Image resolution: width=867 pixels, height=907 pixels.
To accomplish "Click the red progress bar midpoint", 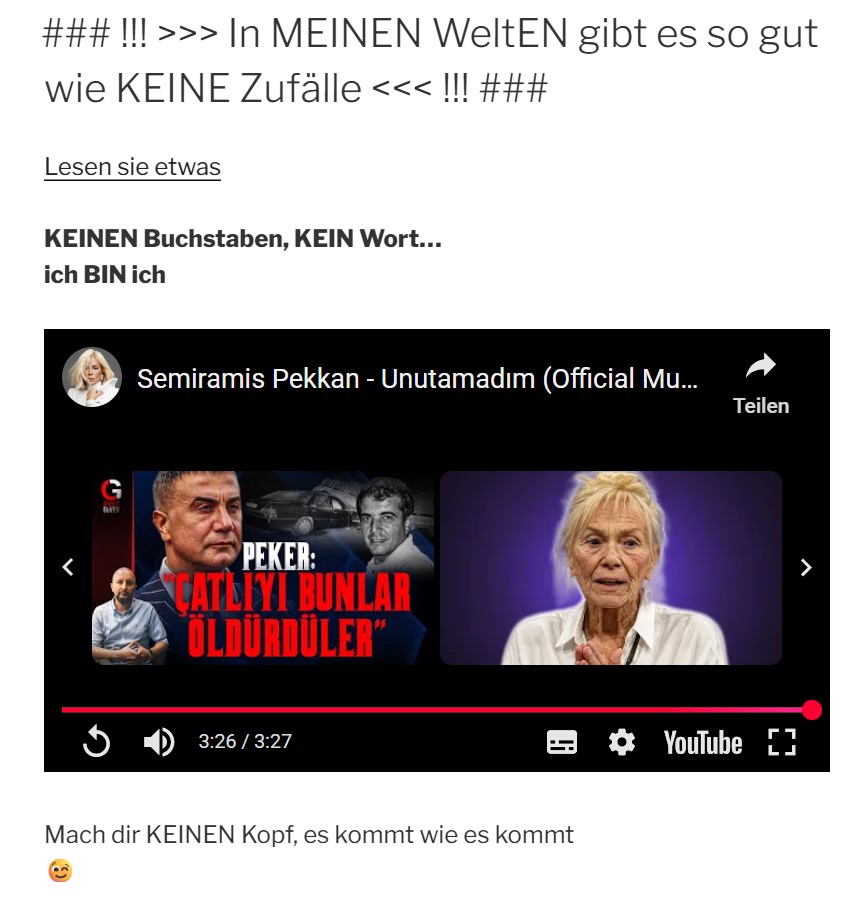I will (437, 710).
